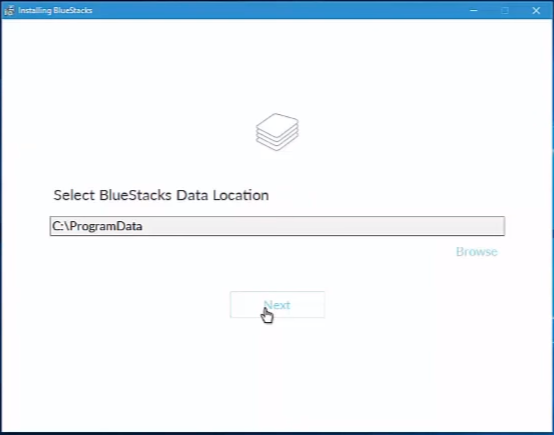554x435 pixels.
Task: Close the BlueStacks installer window
Action: point(536,10)
